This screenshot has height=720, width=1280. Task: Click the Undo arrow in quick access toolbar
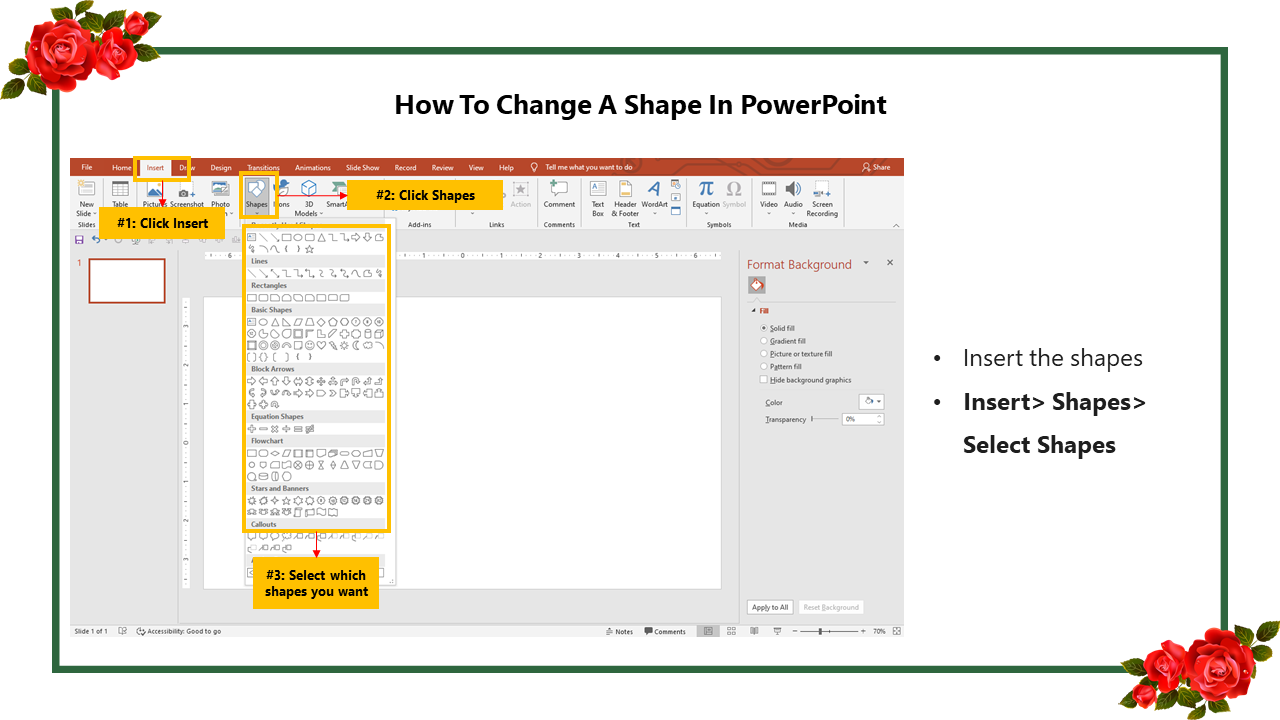tap(96, 240)
